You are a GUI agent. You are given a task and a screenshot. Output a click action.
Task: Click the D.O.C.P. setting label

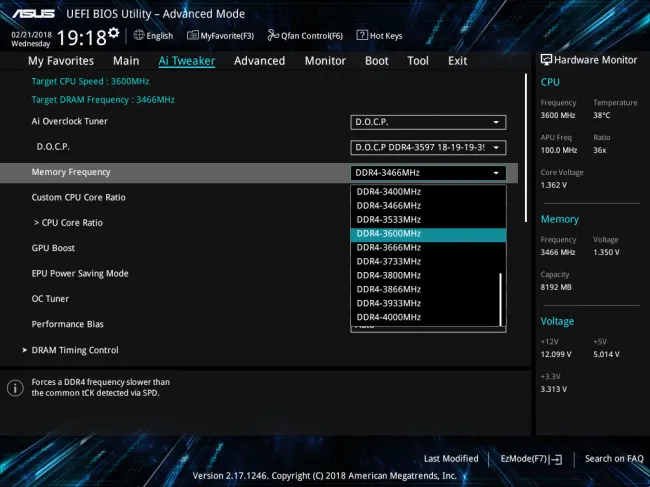click(53, 147)
